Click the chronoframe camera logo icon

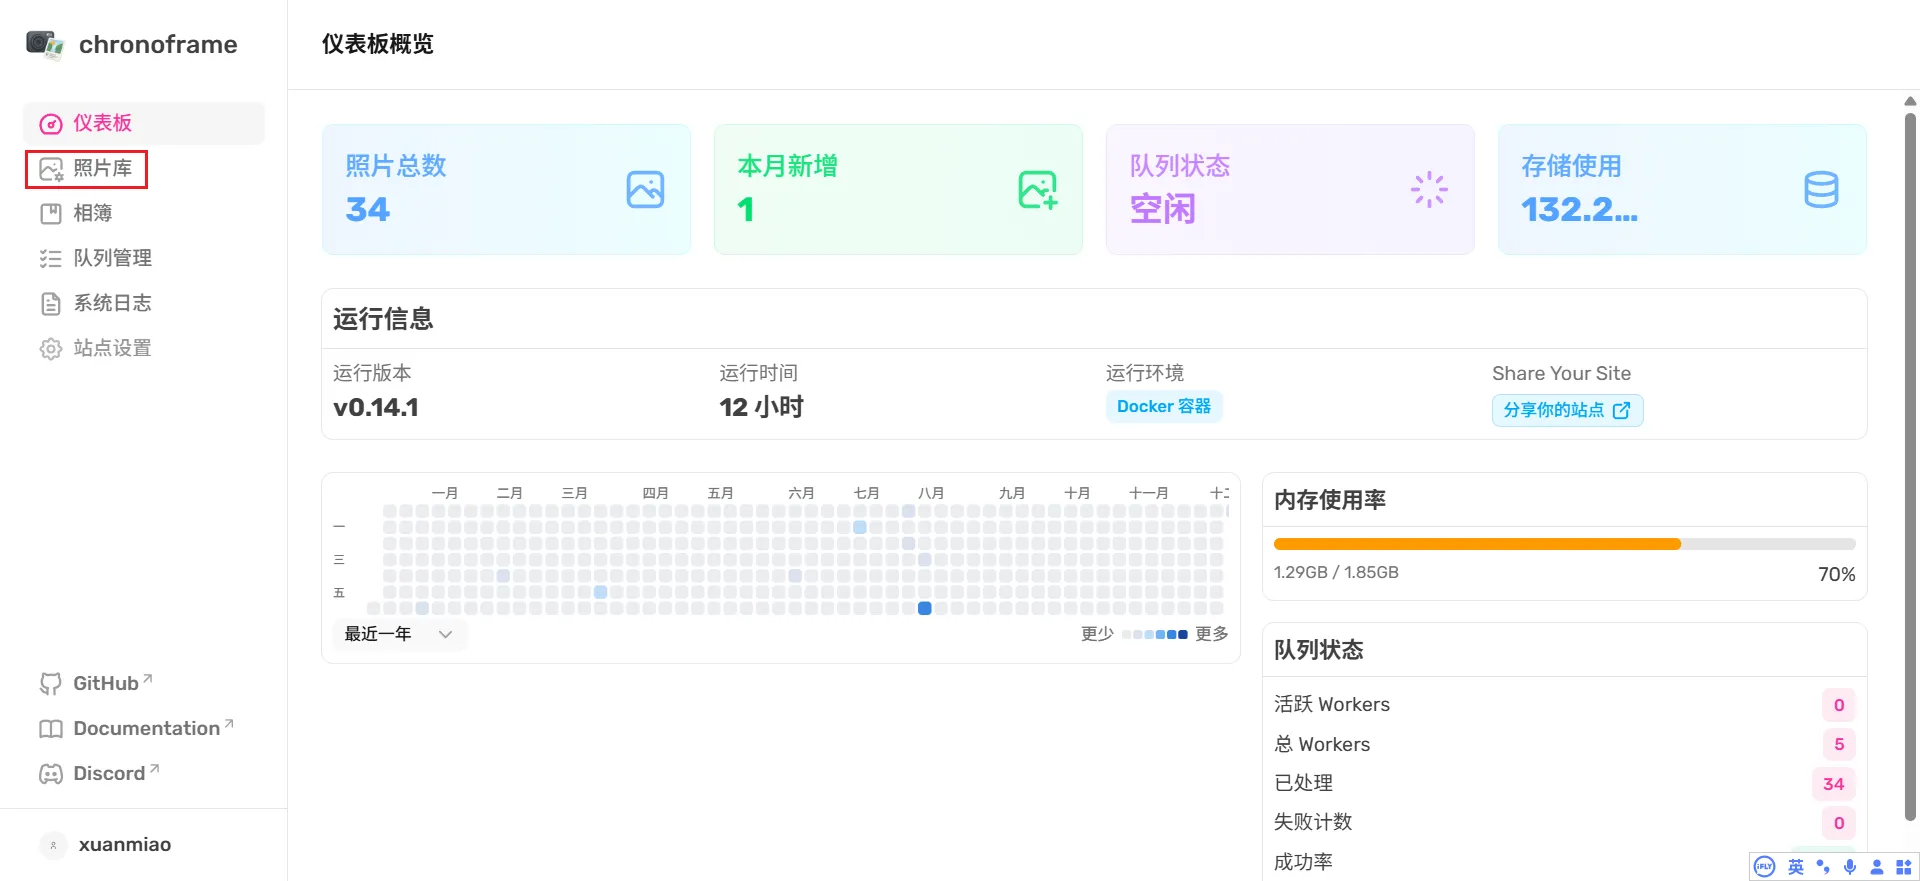tap(45, 44)
